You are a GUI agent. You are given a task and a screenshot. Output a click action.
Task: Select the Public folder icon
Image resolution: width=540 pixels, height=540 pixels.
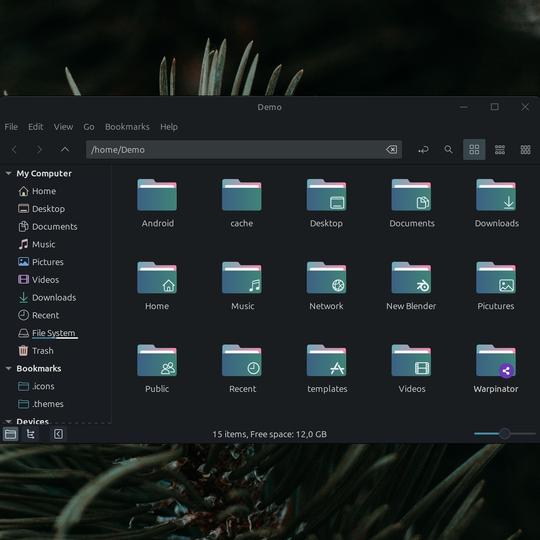(157, 360)
